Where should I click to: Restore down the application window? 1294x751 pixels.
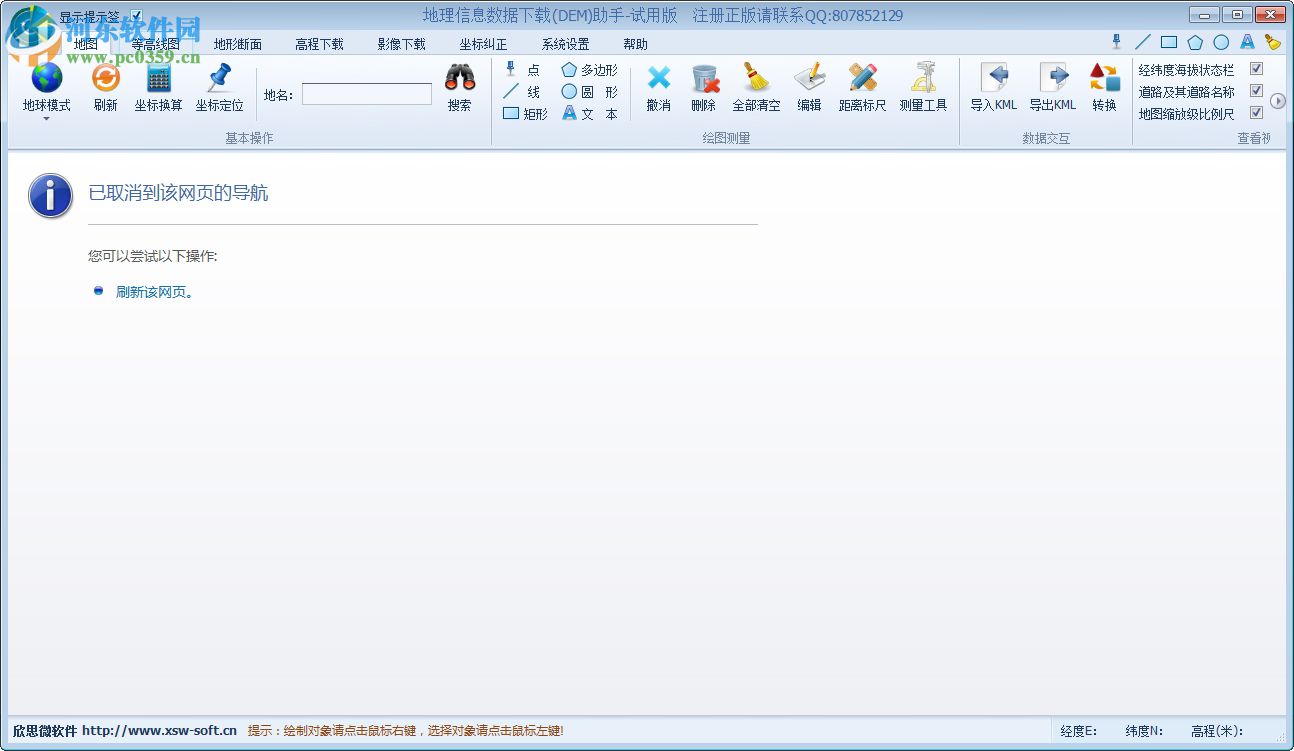[1237, 14]
